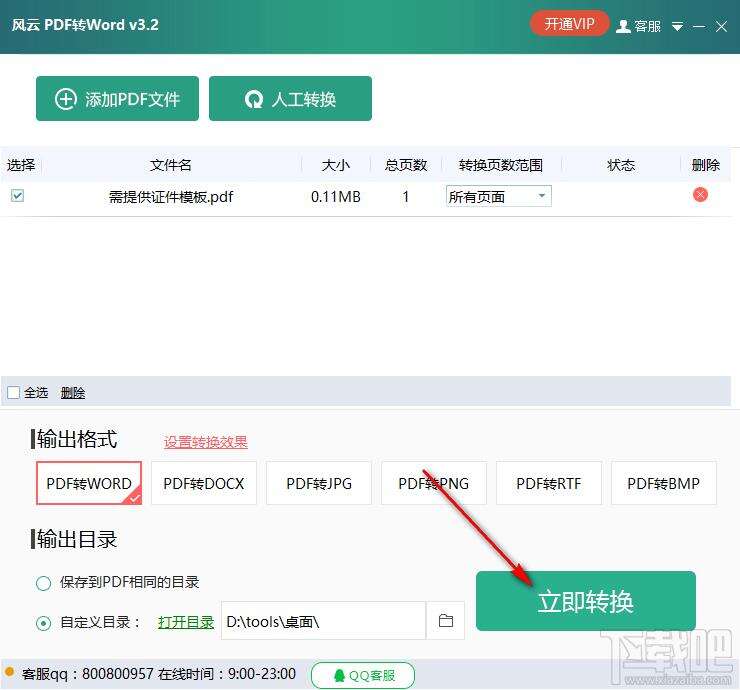Image resolution: width=740 pixels, height=690 pixels.
Task: Click the 选择 column header
Action: [x=21, y=165]
